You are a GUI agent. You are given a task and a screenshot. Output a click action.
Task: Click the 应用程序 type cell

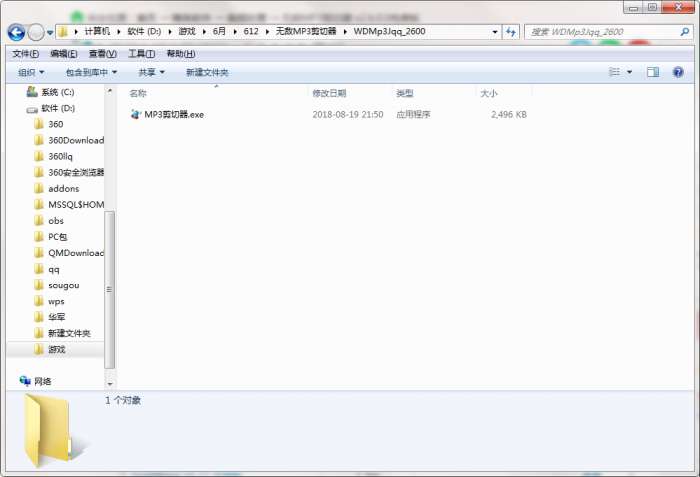(413, 114)
